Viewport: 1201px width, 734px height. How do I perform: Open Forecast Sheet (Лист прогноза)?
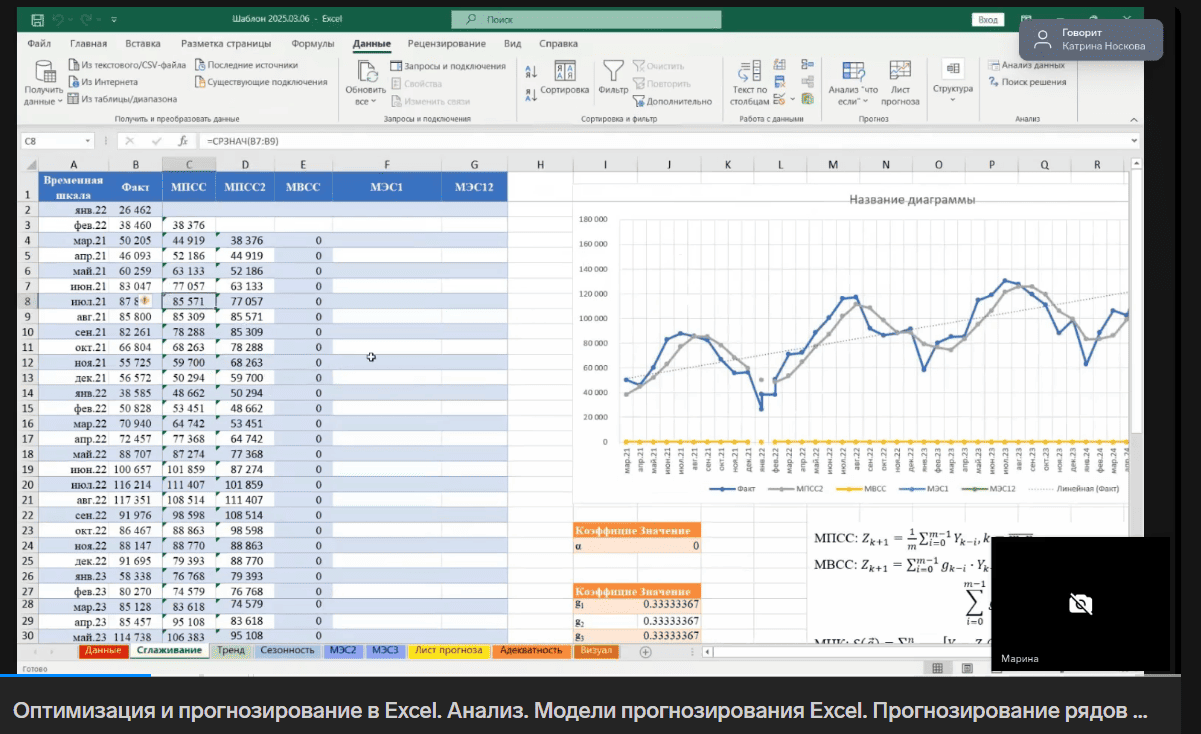pos(900,82)
